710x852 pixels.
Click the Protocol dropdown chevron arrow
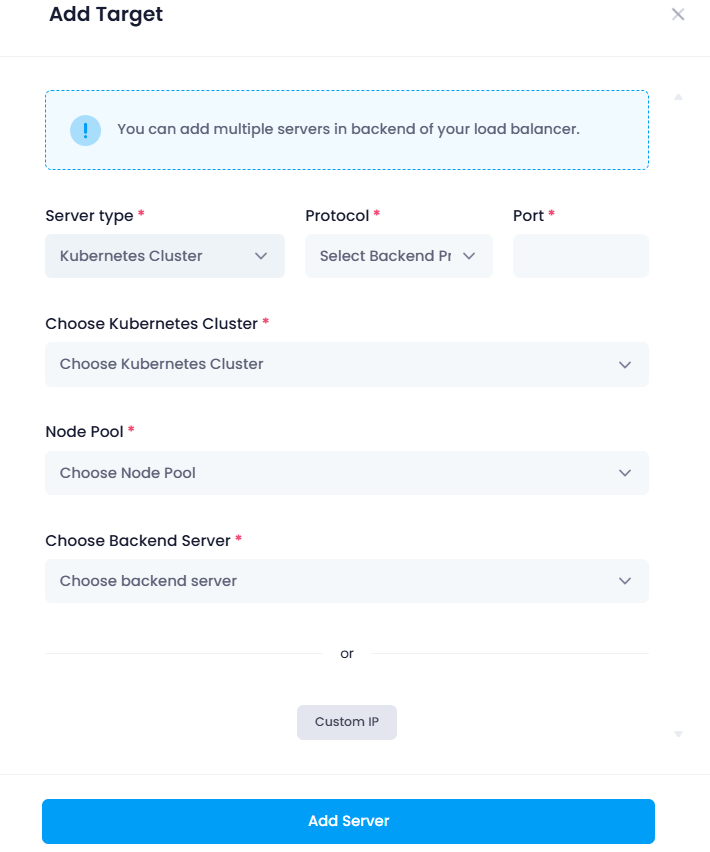[469, 256]
